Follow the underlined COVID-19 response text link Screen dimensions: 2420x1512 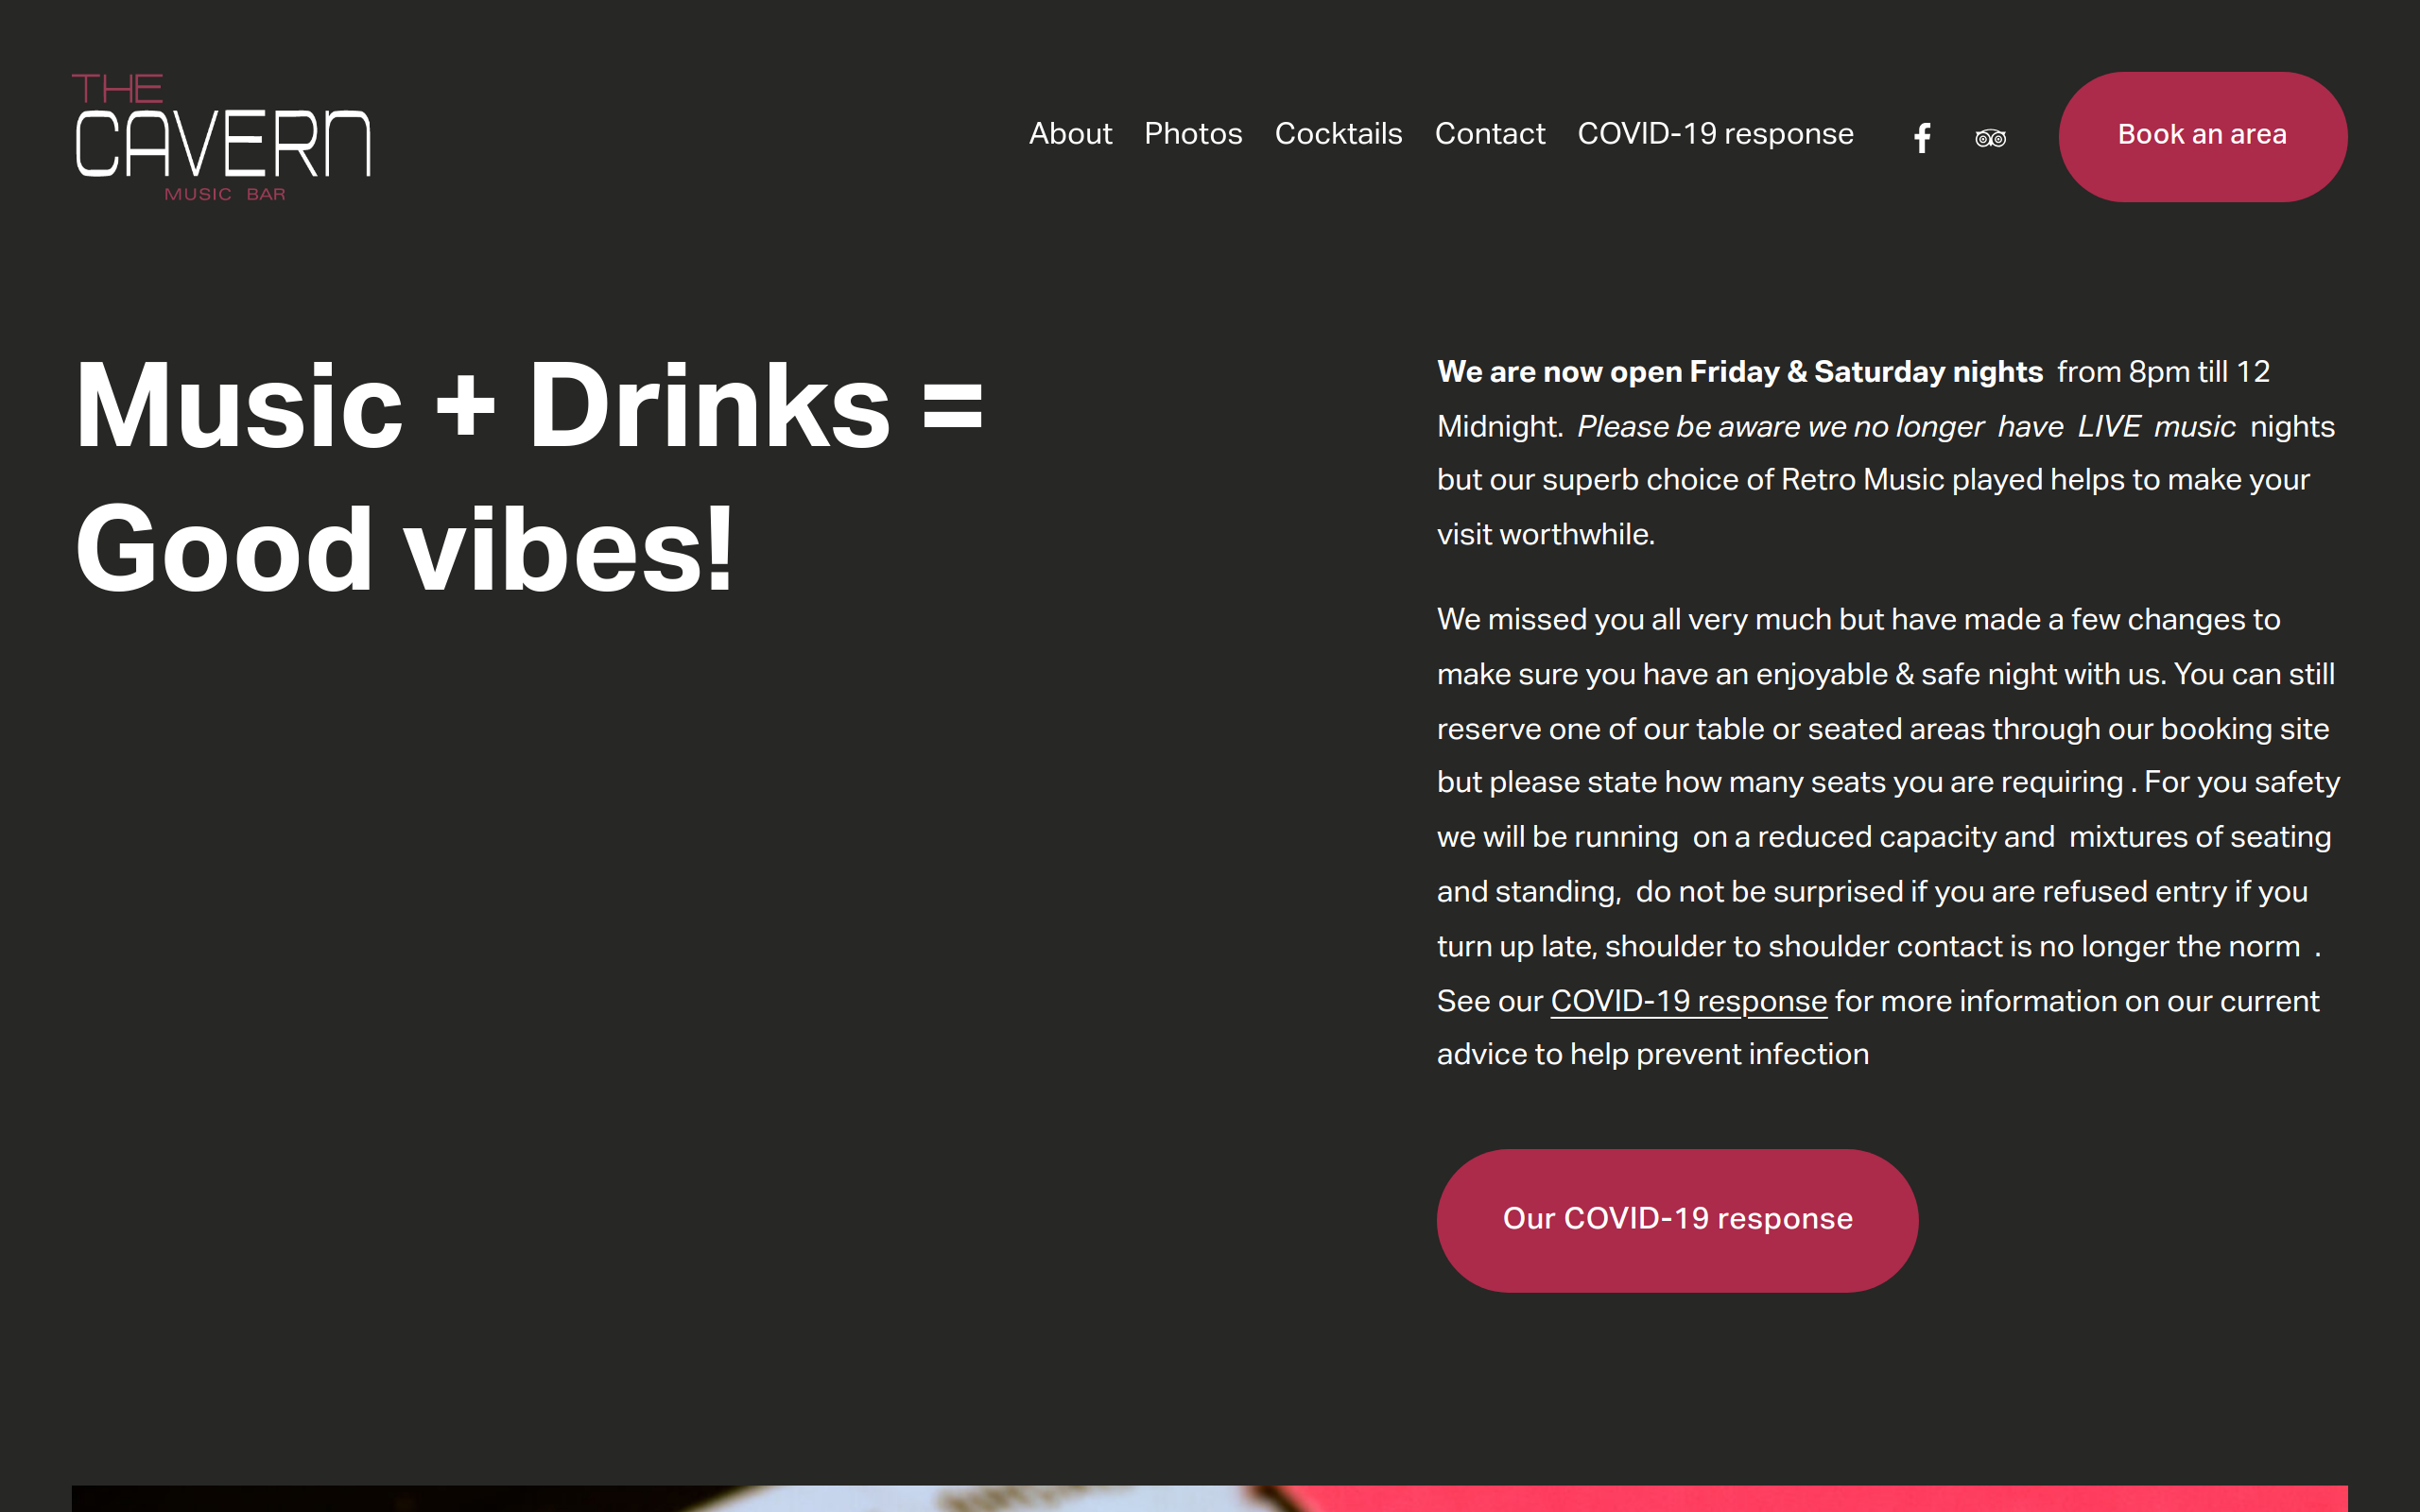coord(1688,1001)
